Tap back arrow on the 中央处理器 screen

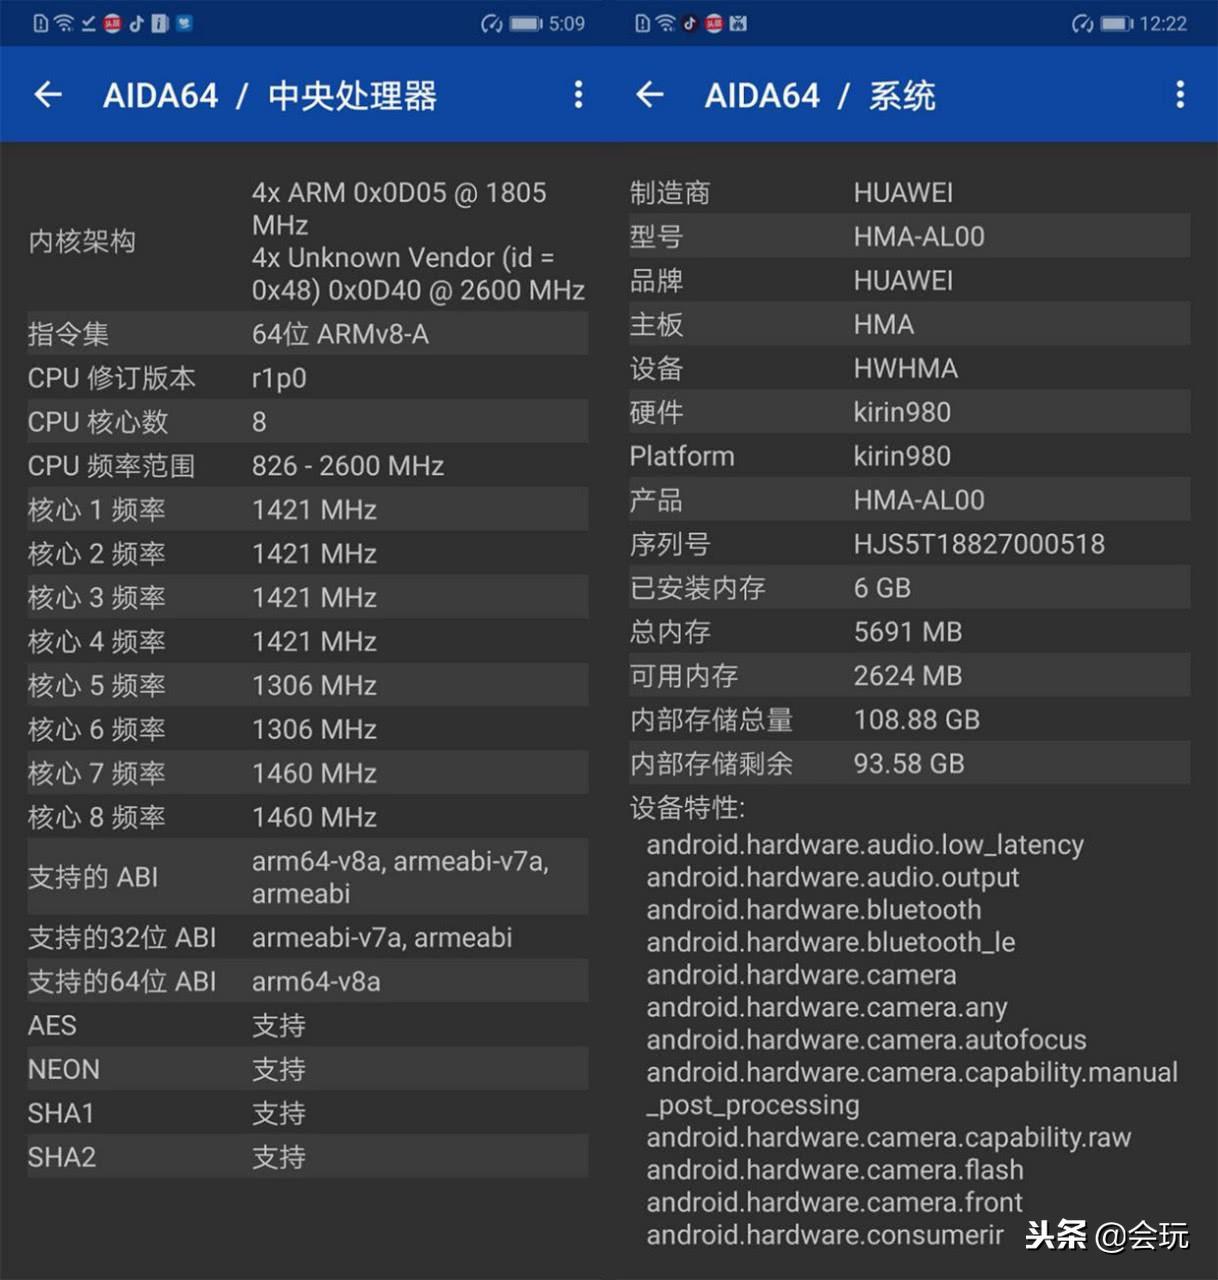48,95
